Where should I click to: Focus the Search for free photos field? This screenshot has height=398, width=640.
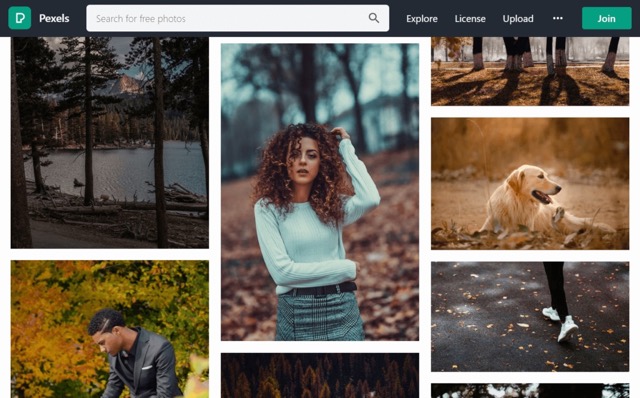238,18
